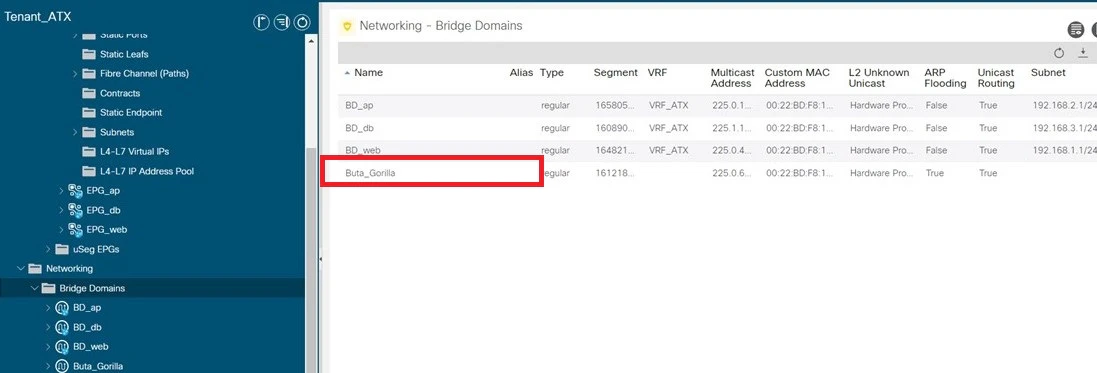The height and width of the screenshot is (373, 1097).
Task: Click the L4-L7 IP Address Pool folder icon
Action: pyautogui.click(x=88, y=171)
